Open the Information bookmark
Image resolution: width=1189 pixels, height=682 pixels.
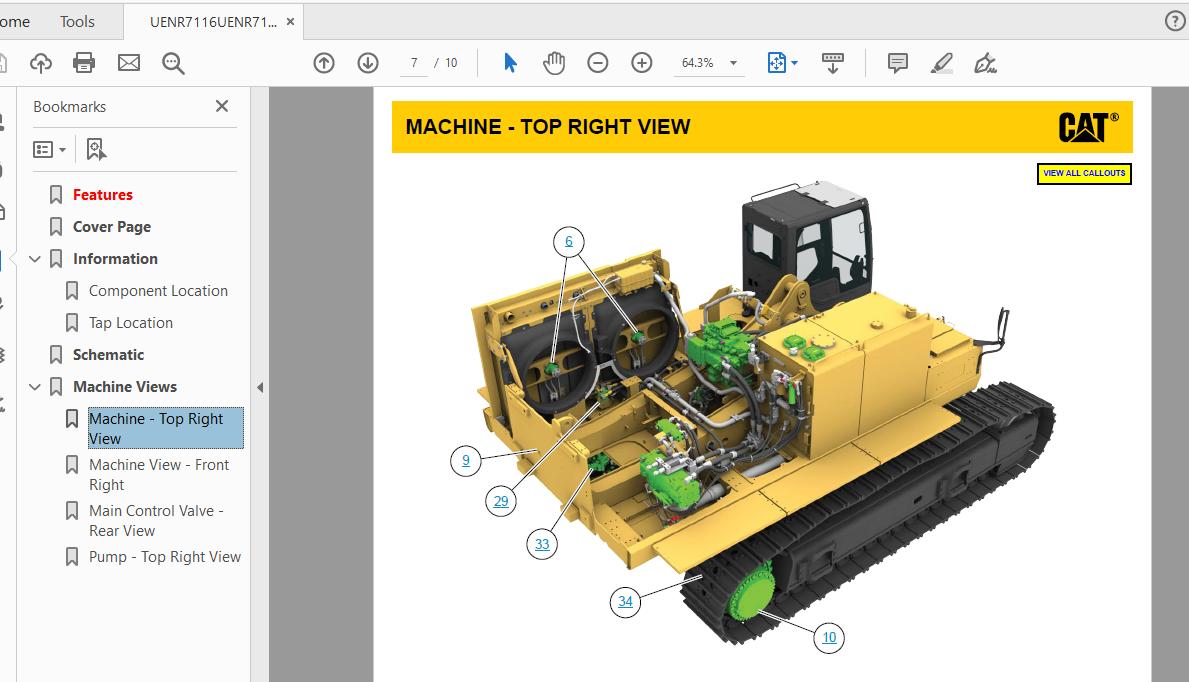click(x=115, y=259)
